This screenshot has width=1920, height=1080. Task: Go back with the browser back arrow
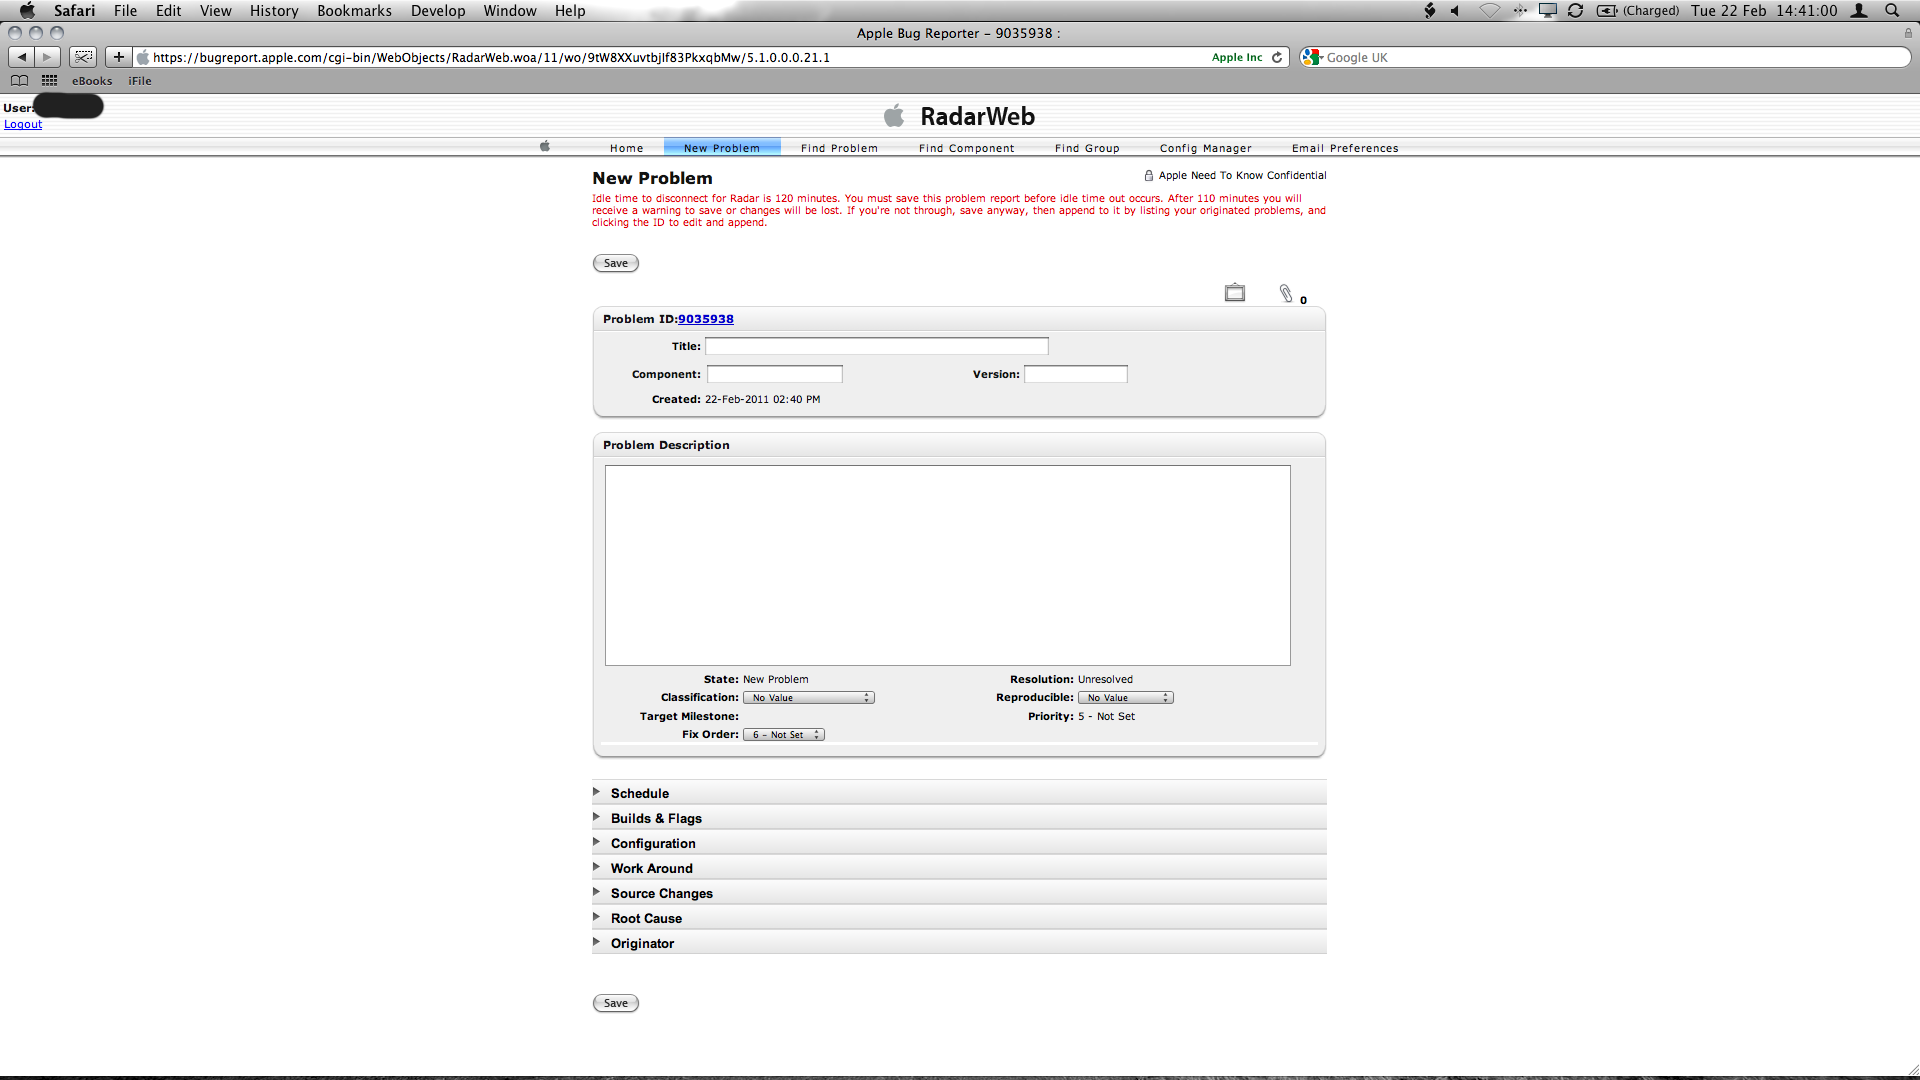(22, 57)
